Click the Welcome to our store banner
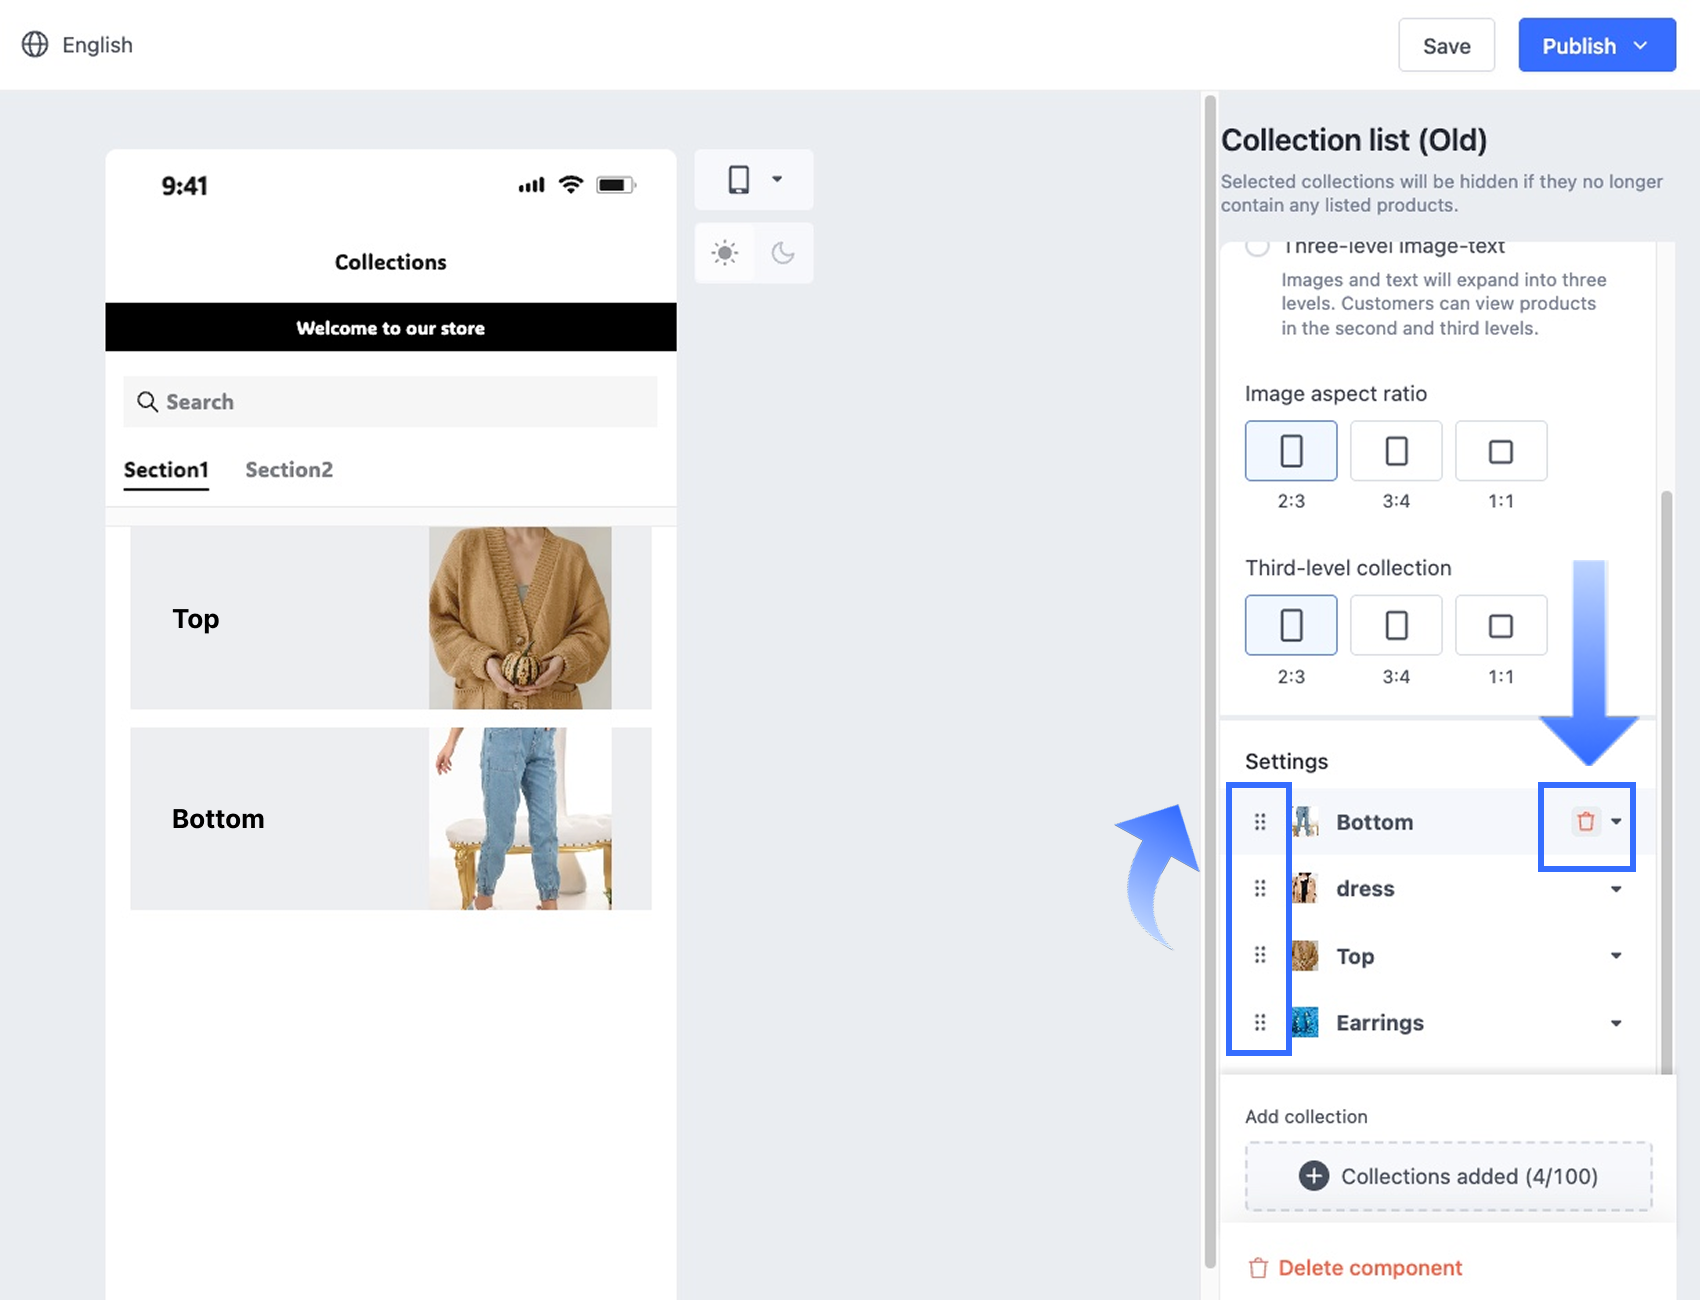 pos(390,327)
